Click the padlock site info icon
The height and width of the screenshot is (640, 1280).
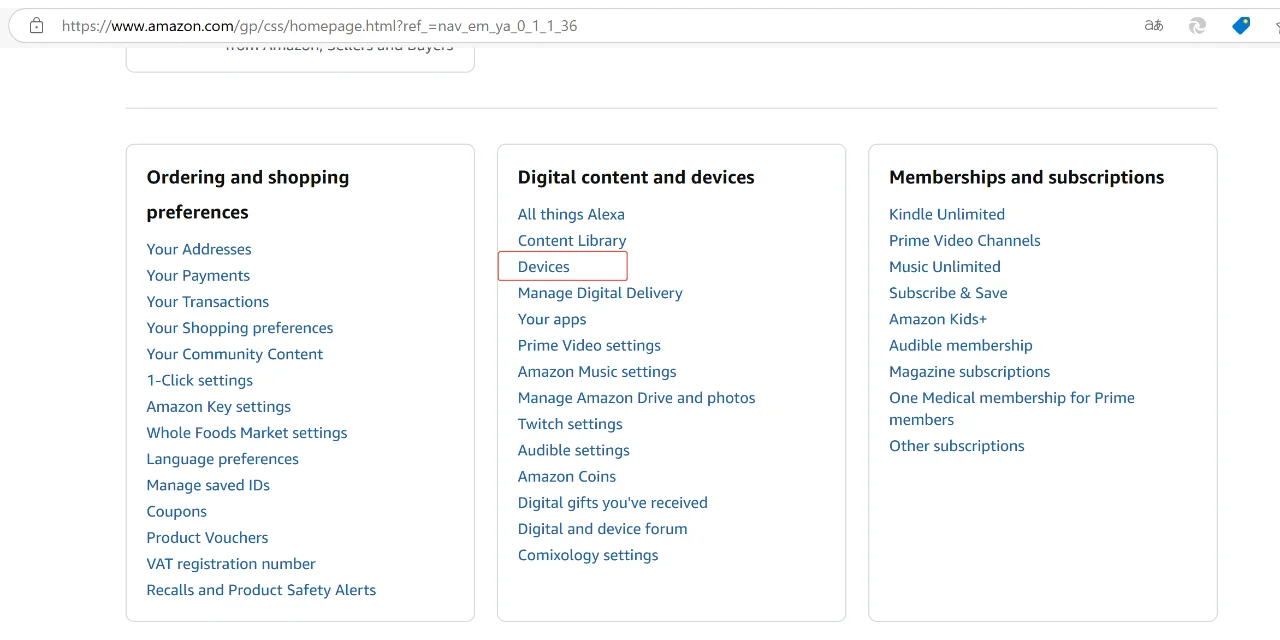37,26
